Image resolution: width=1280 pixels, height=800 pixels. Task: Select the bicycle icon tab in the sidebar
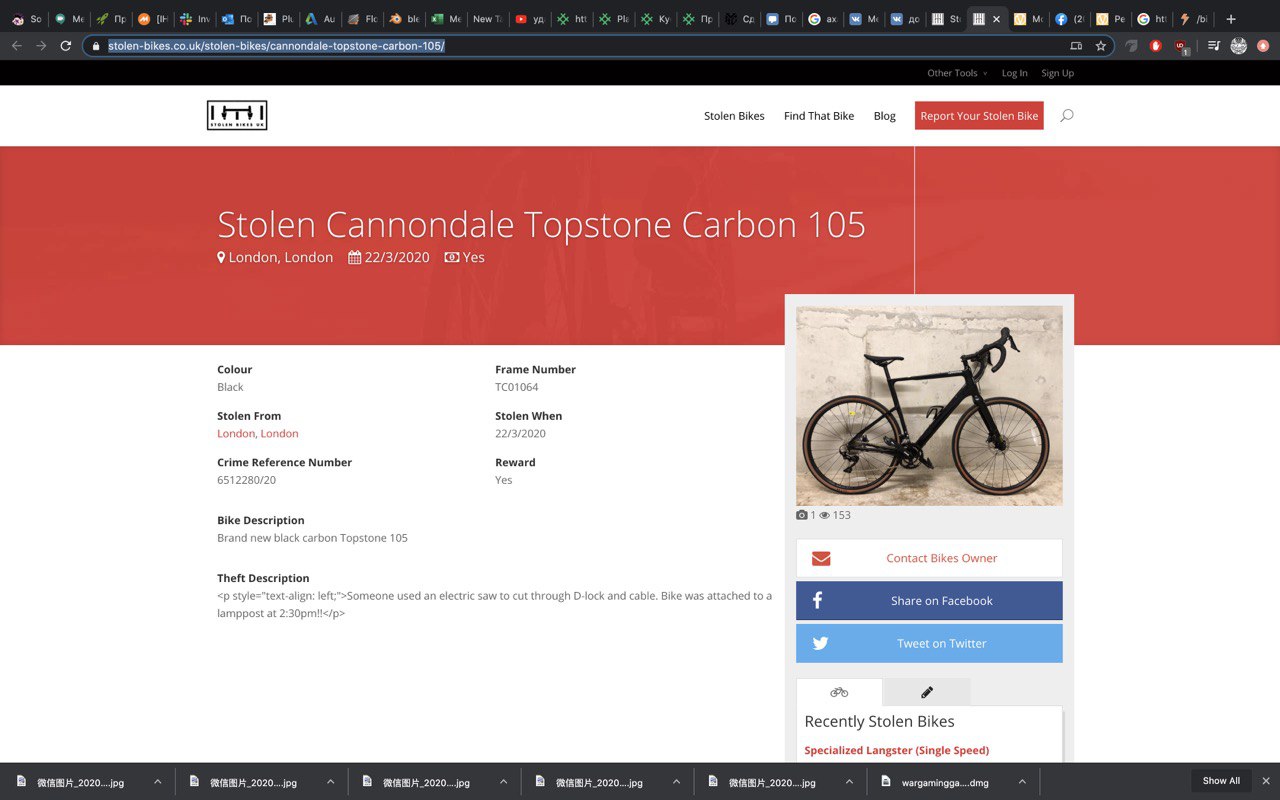click(x=839, y=692)
